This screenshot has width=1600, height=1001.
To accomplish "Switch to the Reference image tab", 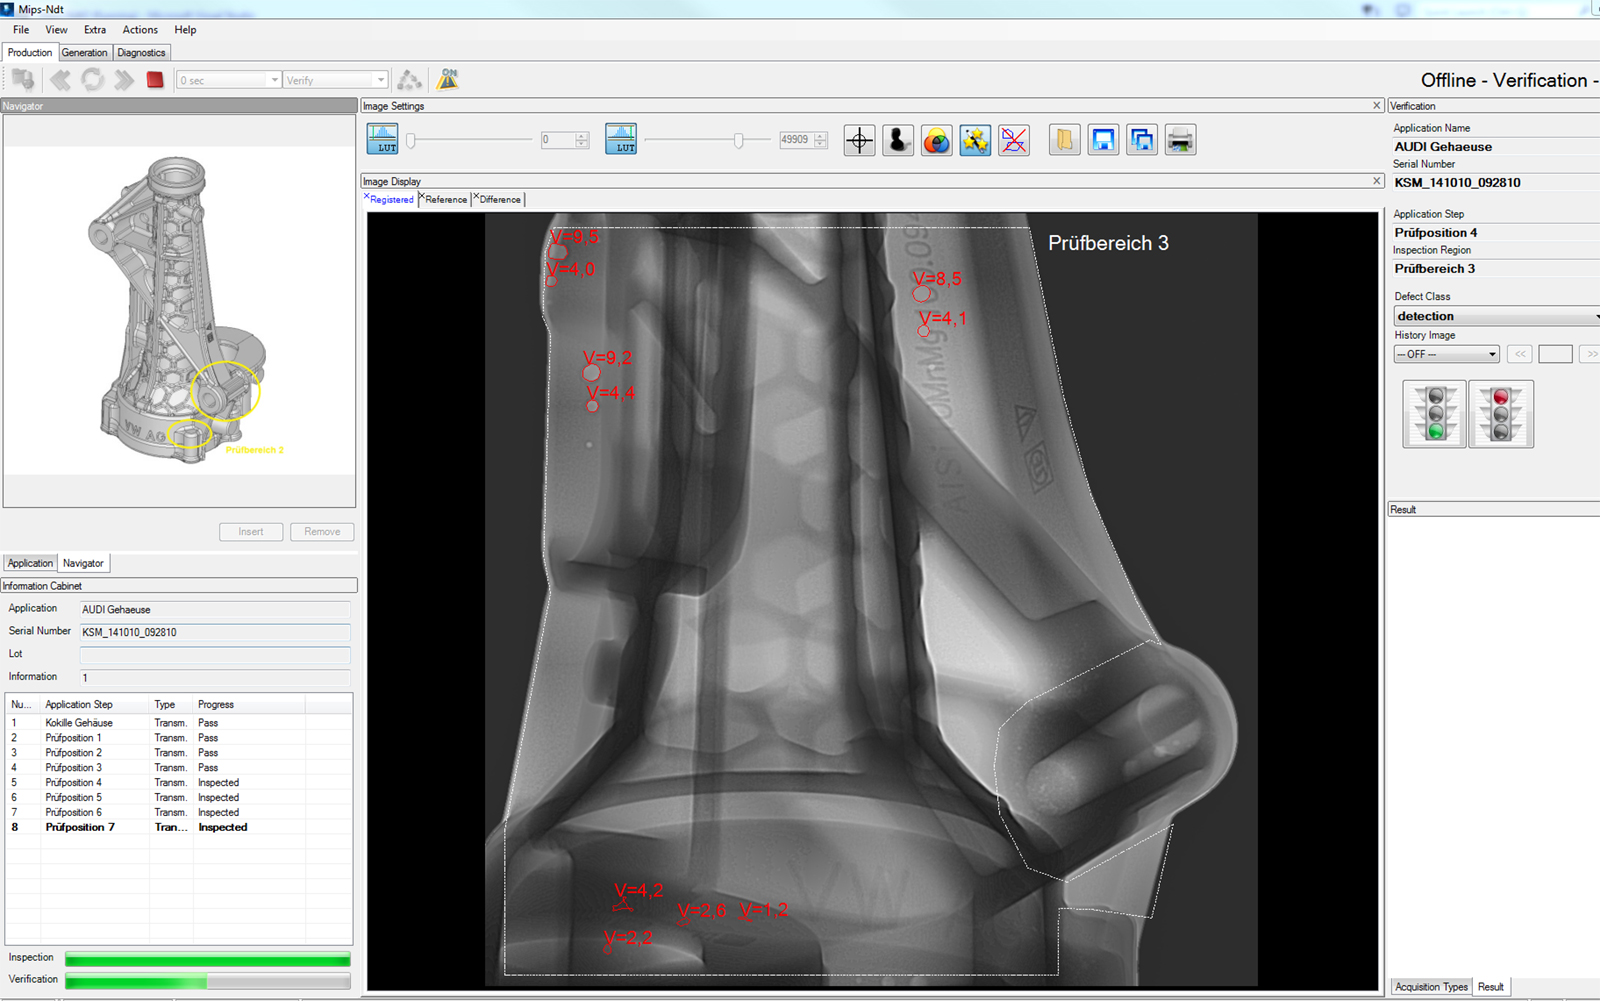I will pyautogui.click(x=445, y=200).
